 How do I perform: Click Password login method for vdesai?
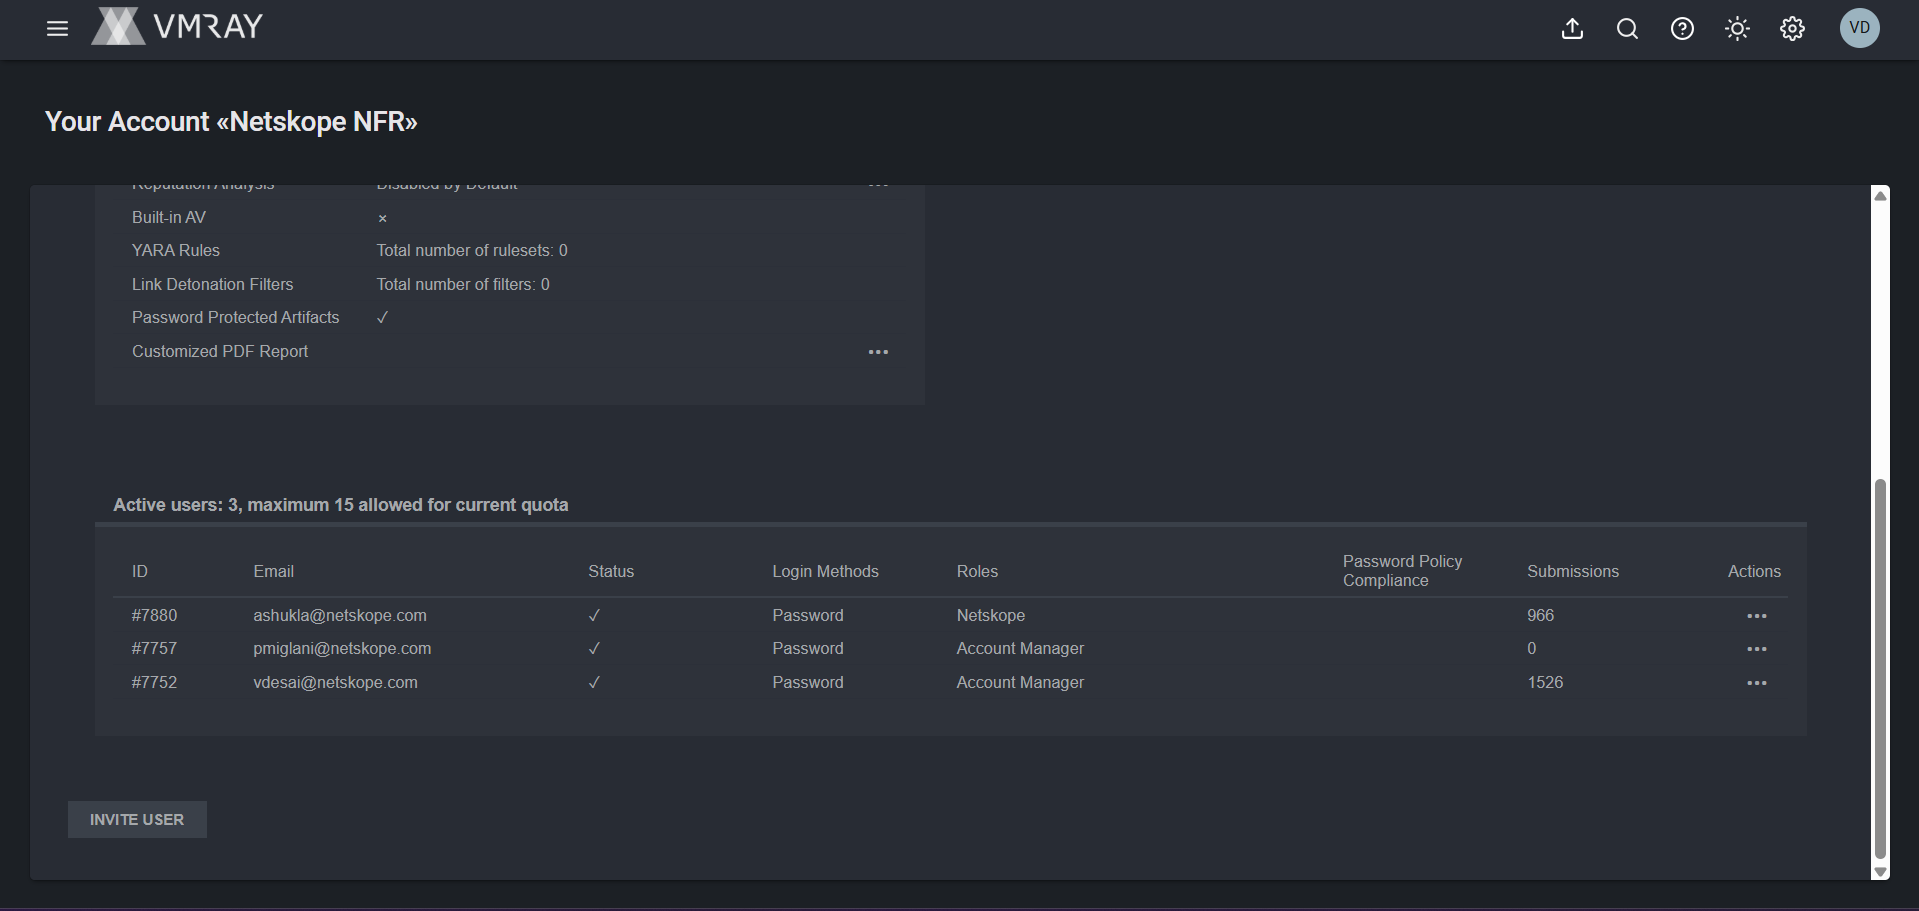point(808,682)
